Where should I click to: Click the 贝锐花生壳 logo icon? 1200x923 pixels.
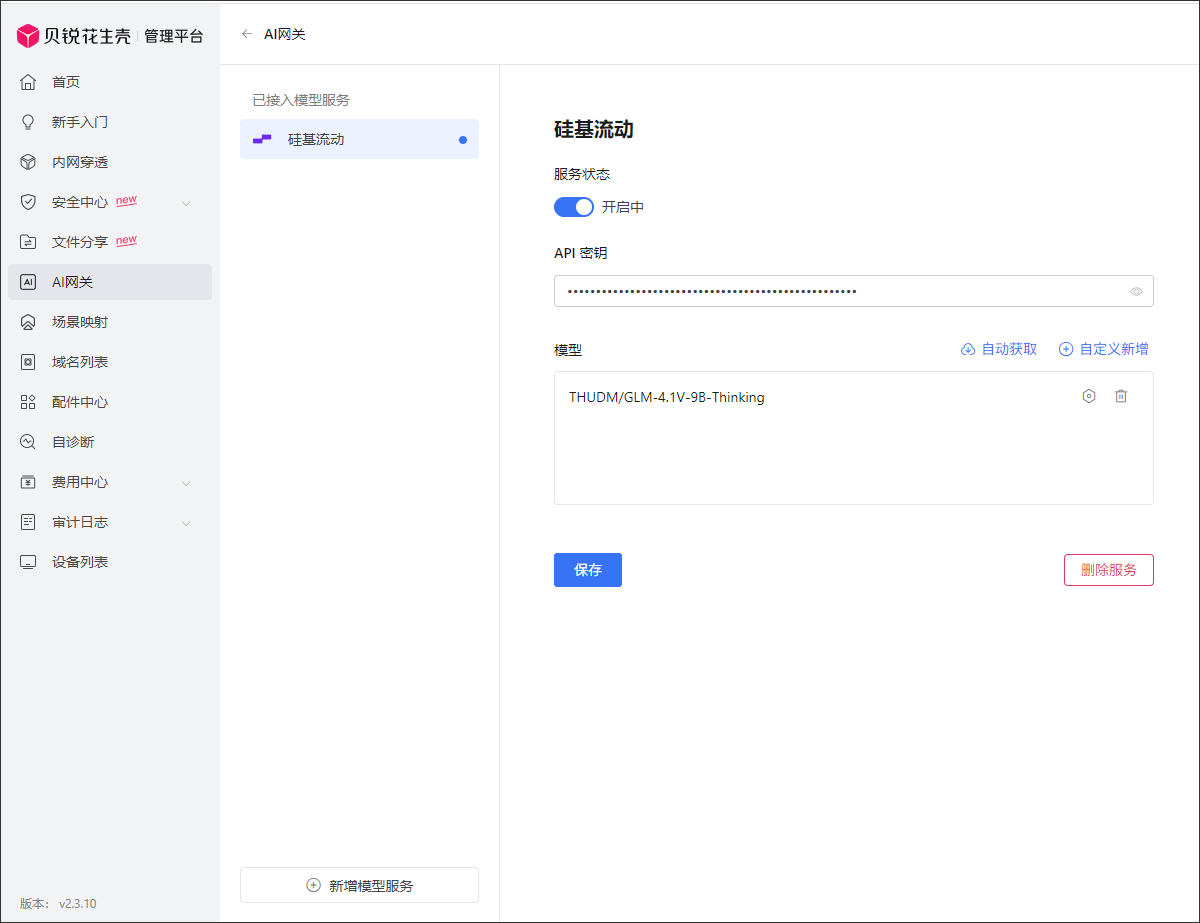[28, 36]
